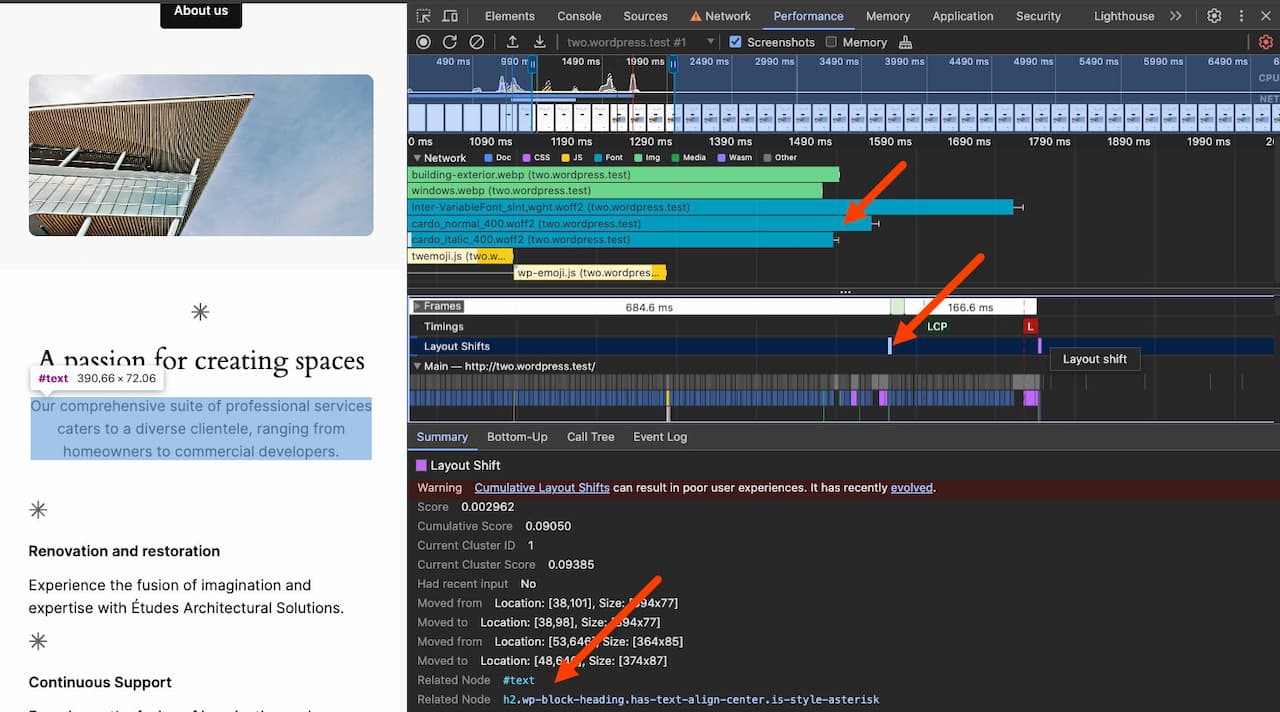1280x712 pixels.
Task: Open the Application tab
Action: coord(963,16)
